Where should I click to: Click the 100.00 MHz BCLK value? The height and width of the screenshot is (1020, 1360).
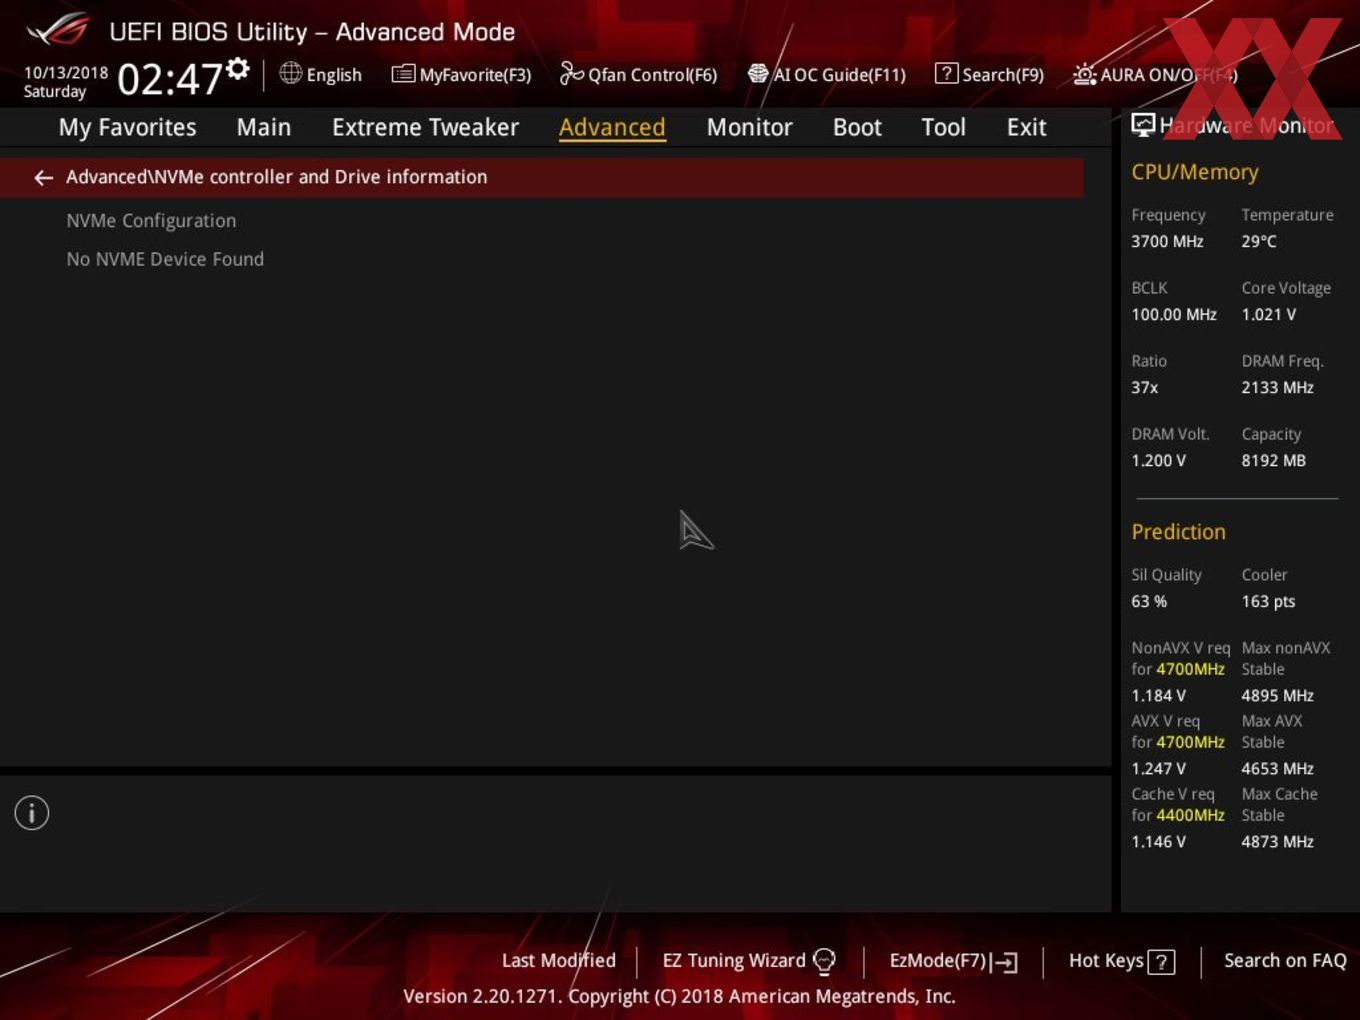(x=1174, y=314)
